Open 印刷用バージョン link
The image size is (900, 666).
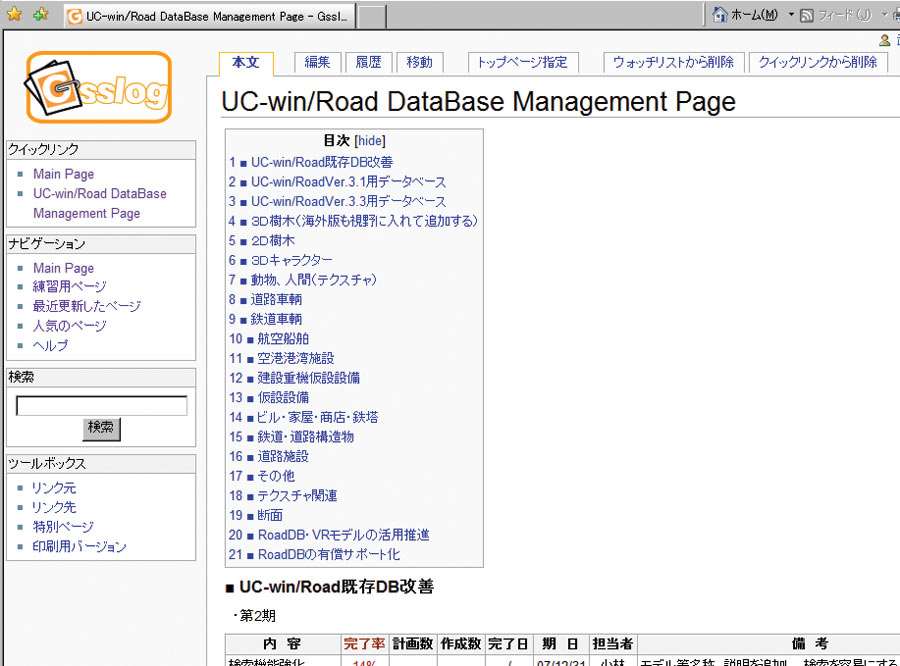pyautogui.click(x=79, y=547)
